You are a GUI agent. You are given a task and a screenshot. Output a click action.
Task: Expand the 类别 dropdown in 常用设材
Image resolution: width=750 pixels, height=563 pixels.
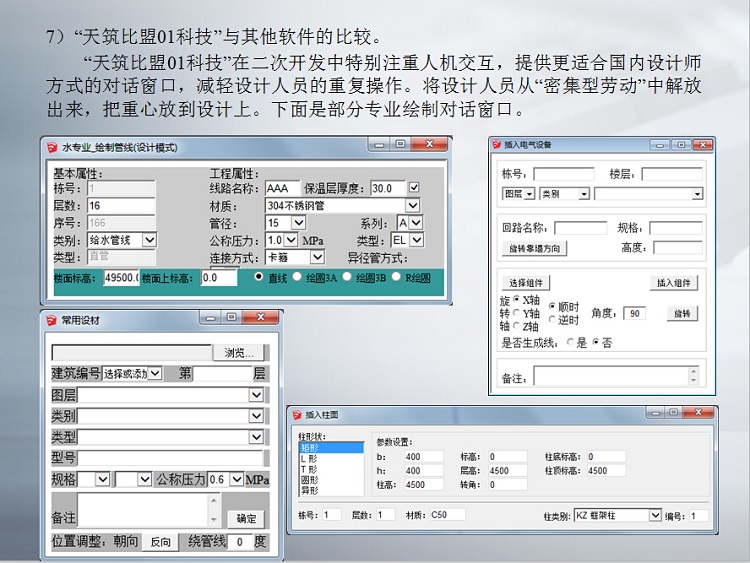point(256,416)
